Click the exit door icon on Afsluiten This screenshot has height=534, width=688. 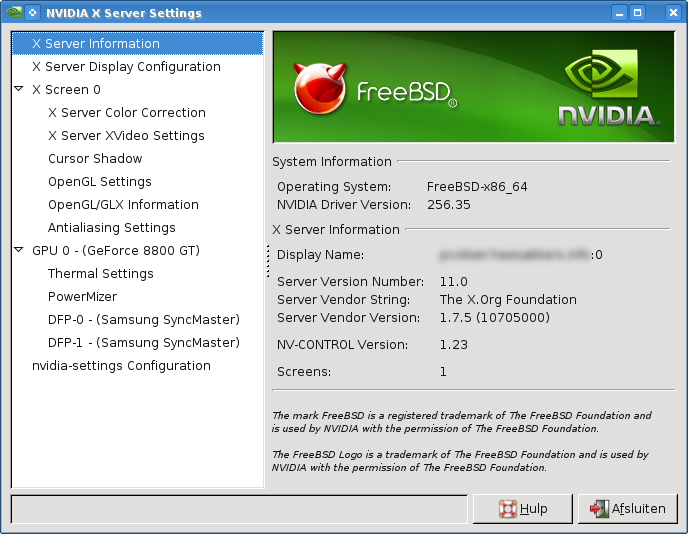click(599, 509)
